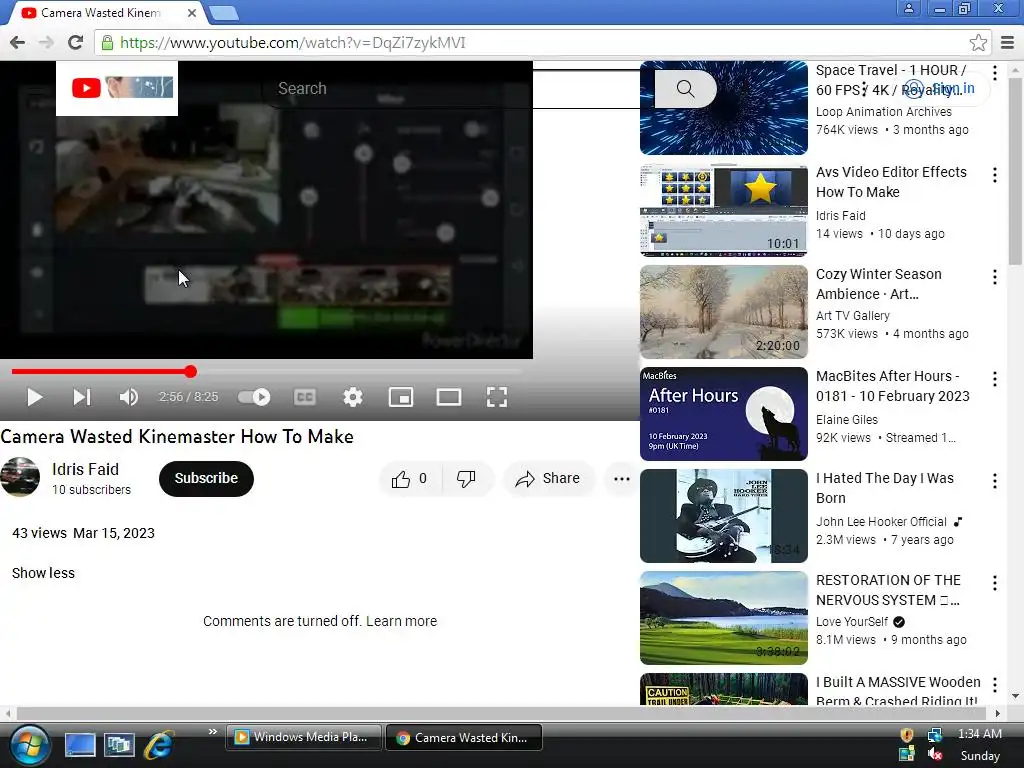This screenshot has height=768, width=1024.
Task: Open options menu for John Lee Hooker video
Action: (995, 481)
